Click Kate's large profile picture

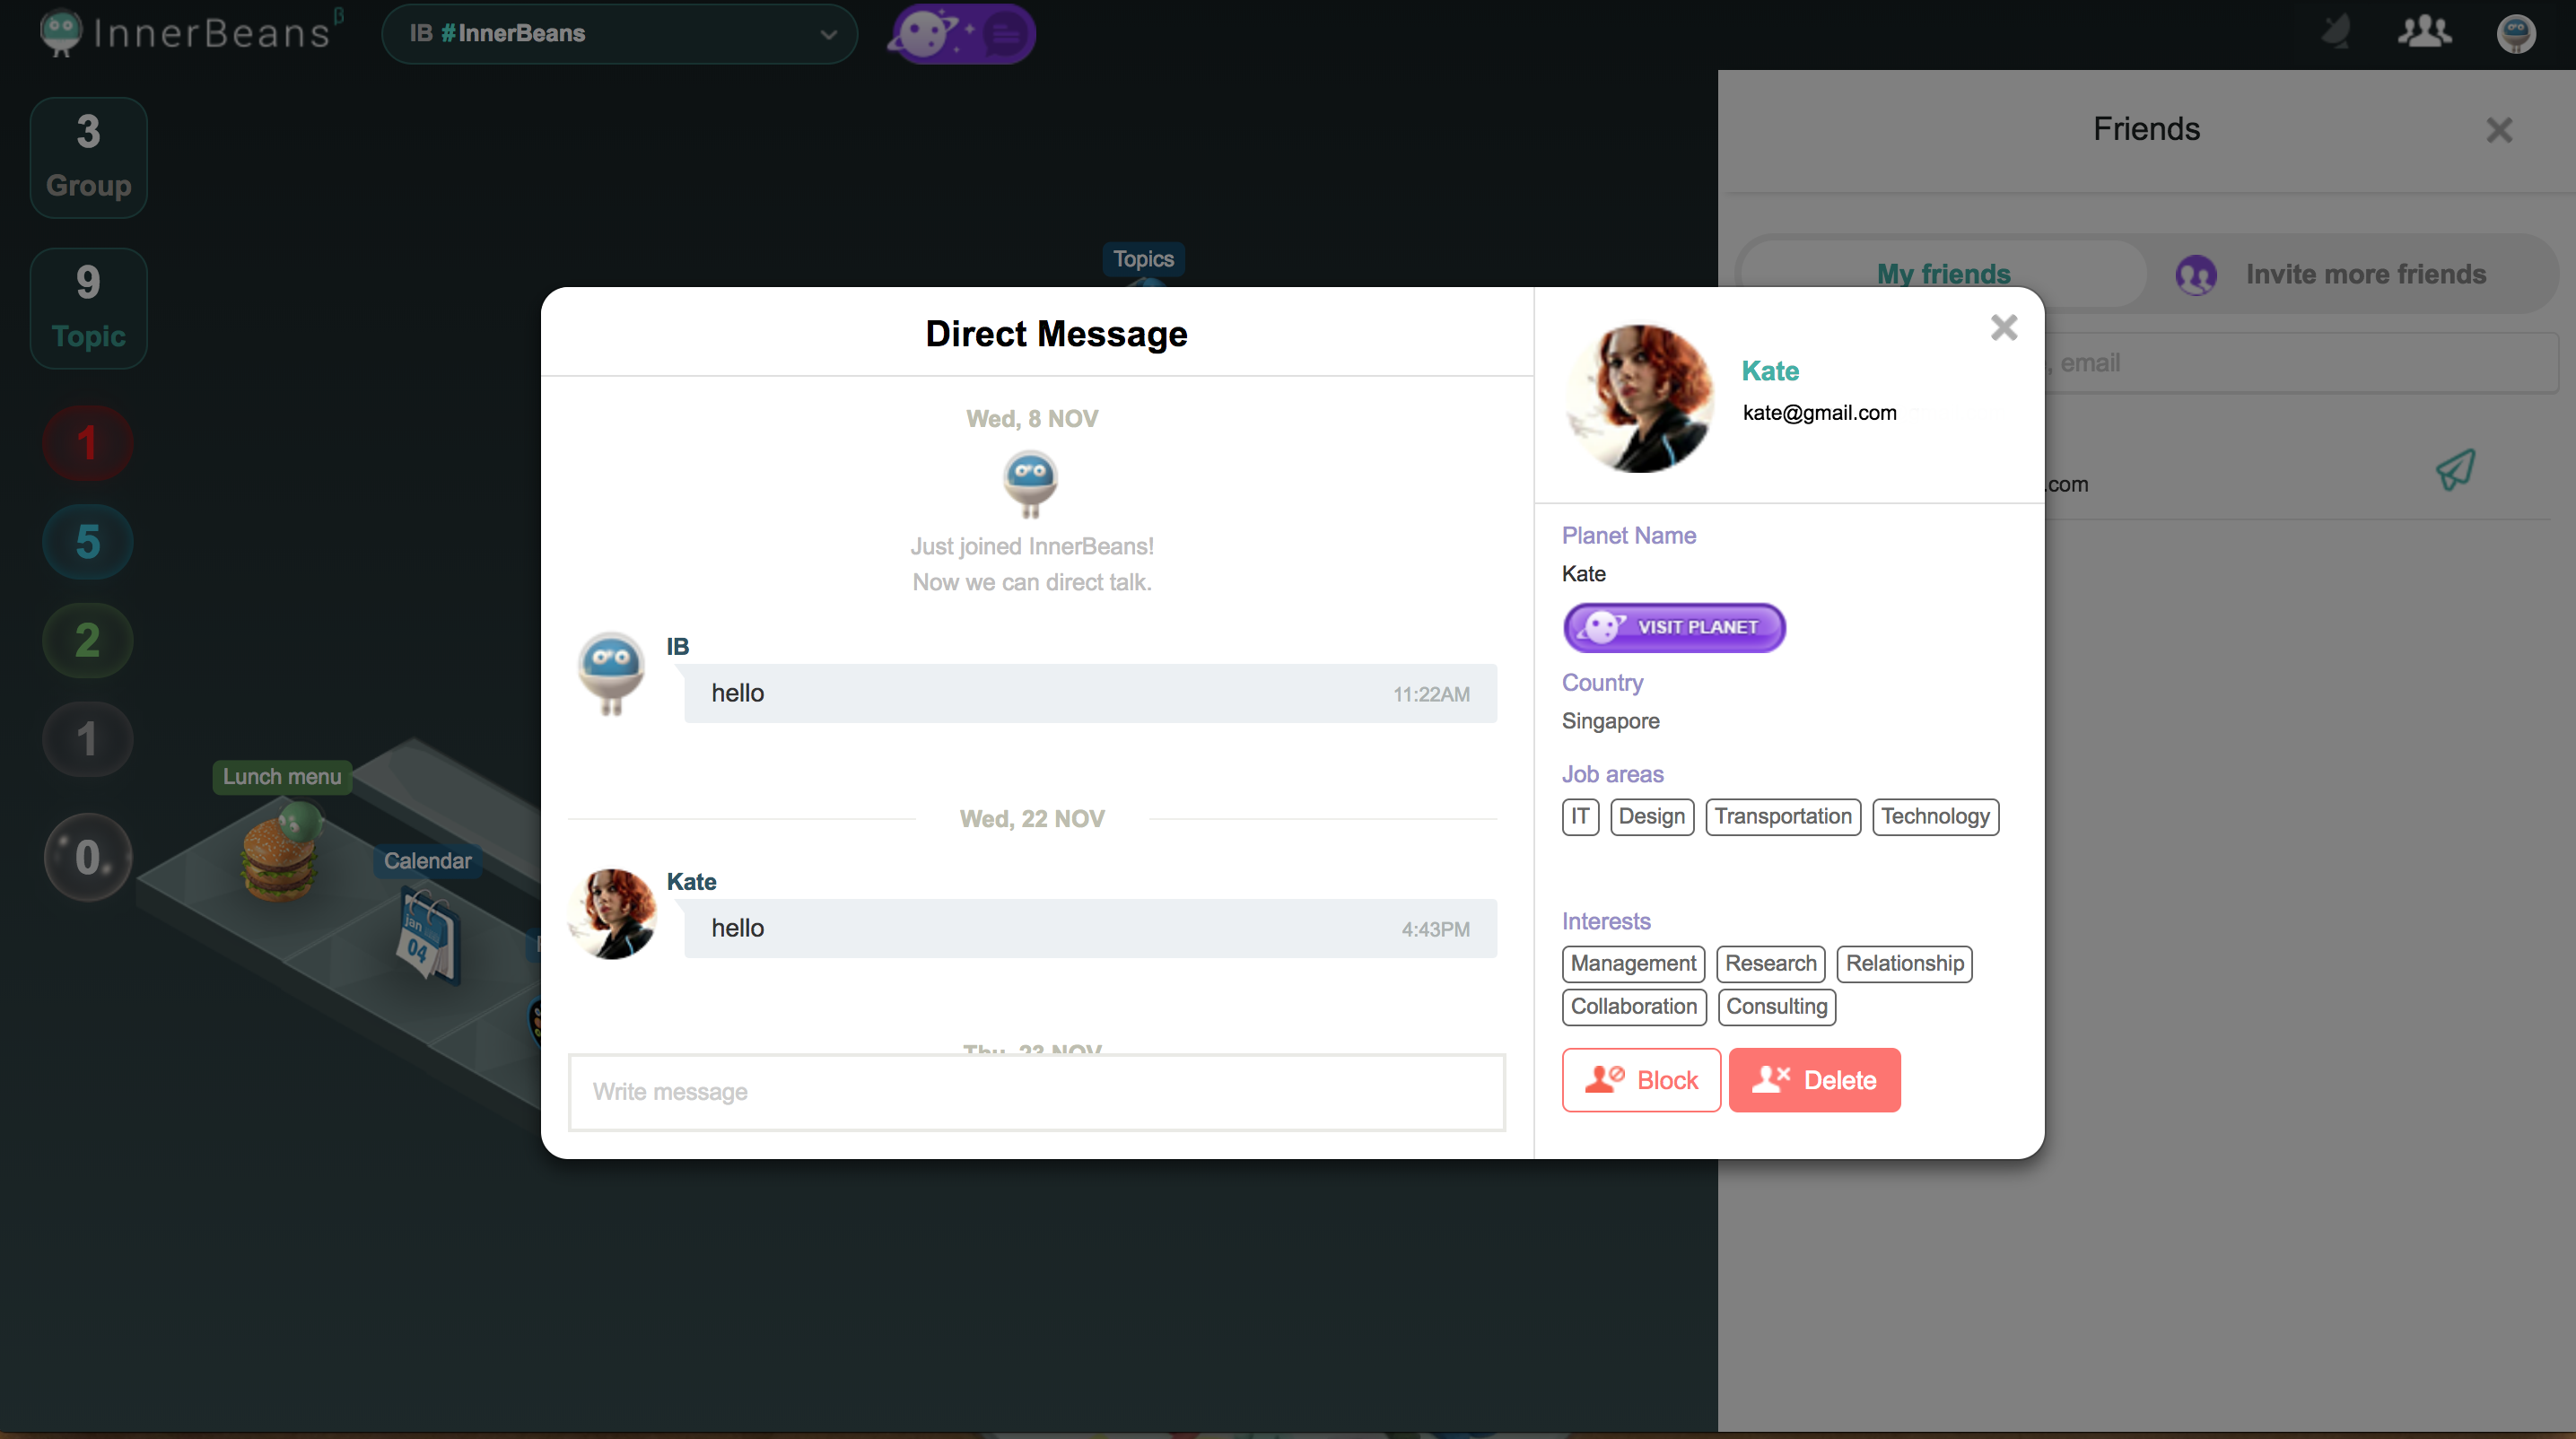[x=1641, y=398]
